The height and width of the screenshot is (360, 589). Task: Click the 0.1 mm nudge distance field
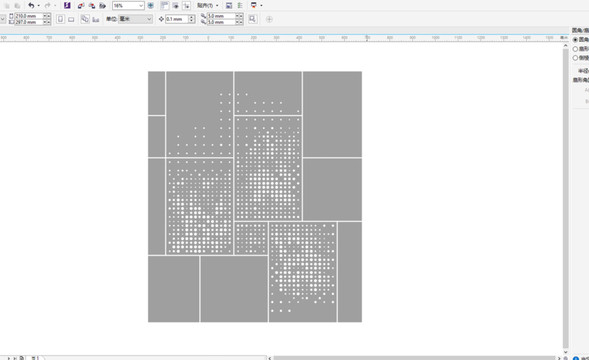(176, 19)
